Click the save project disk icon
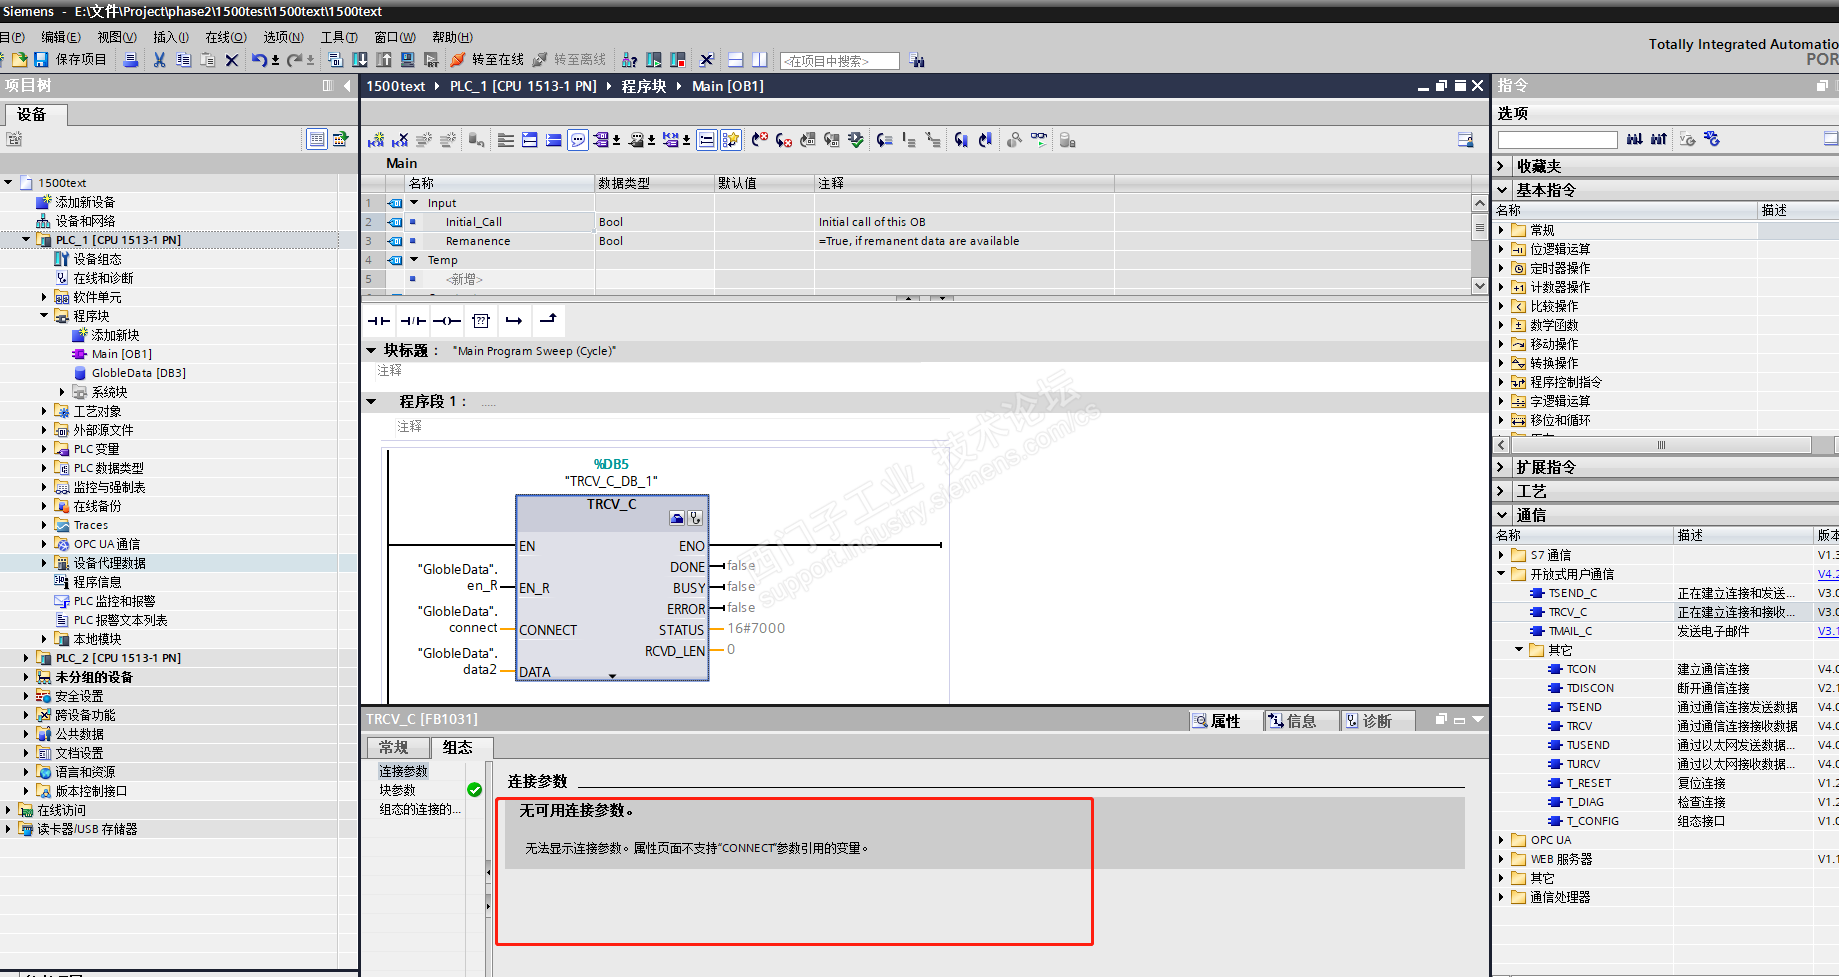 tap(42, 60)
